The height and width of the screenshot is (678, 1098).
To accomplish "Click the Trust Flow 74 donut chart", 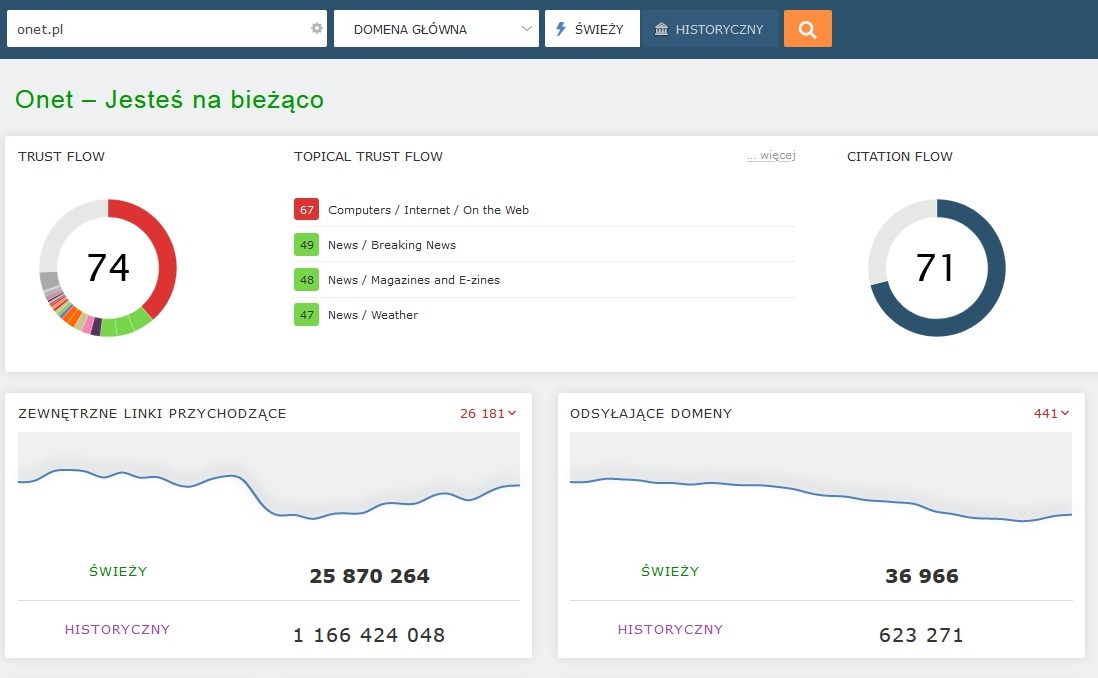I will (x=108, y=268).
